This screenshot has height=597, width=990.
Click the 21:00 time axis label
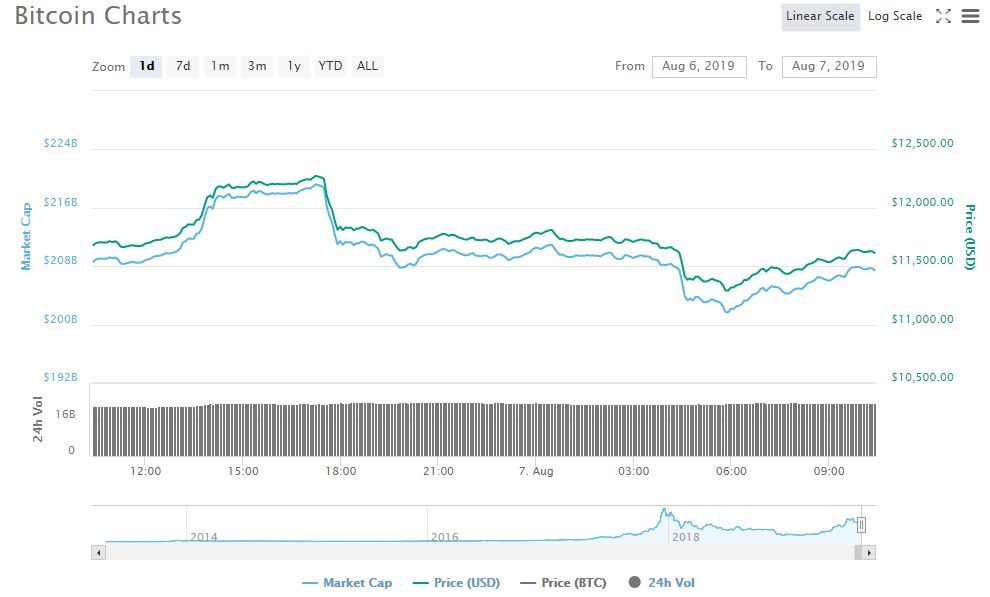pyautogui.click(x=438, y=471)
